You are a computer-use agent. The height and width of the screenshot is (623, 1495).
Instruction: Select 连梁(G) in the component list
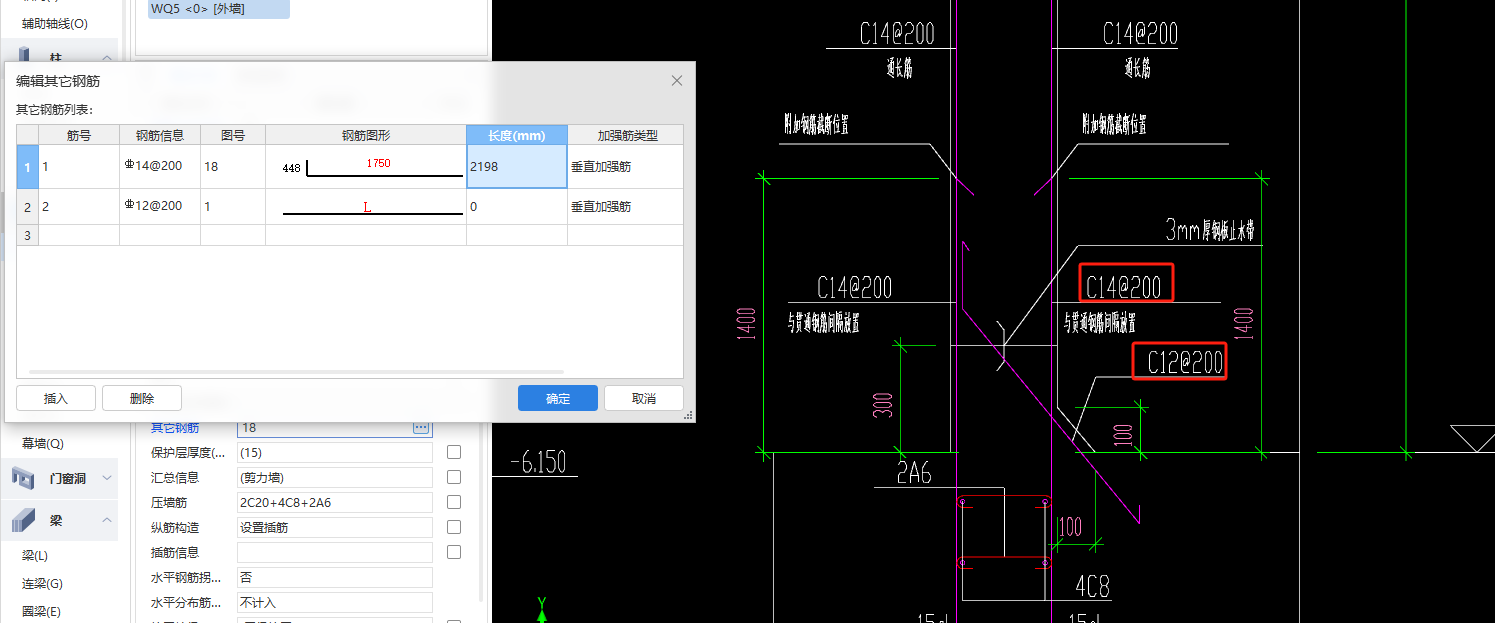pyautogui.click(x=42, y=583)
